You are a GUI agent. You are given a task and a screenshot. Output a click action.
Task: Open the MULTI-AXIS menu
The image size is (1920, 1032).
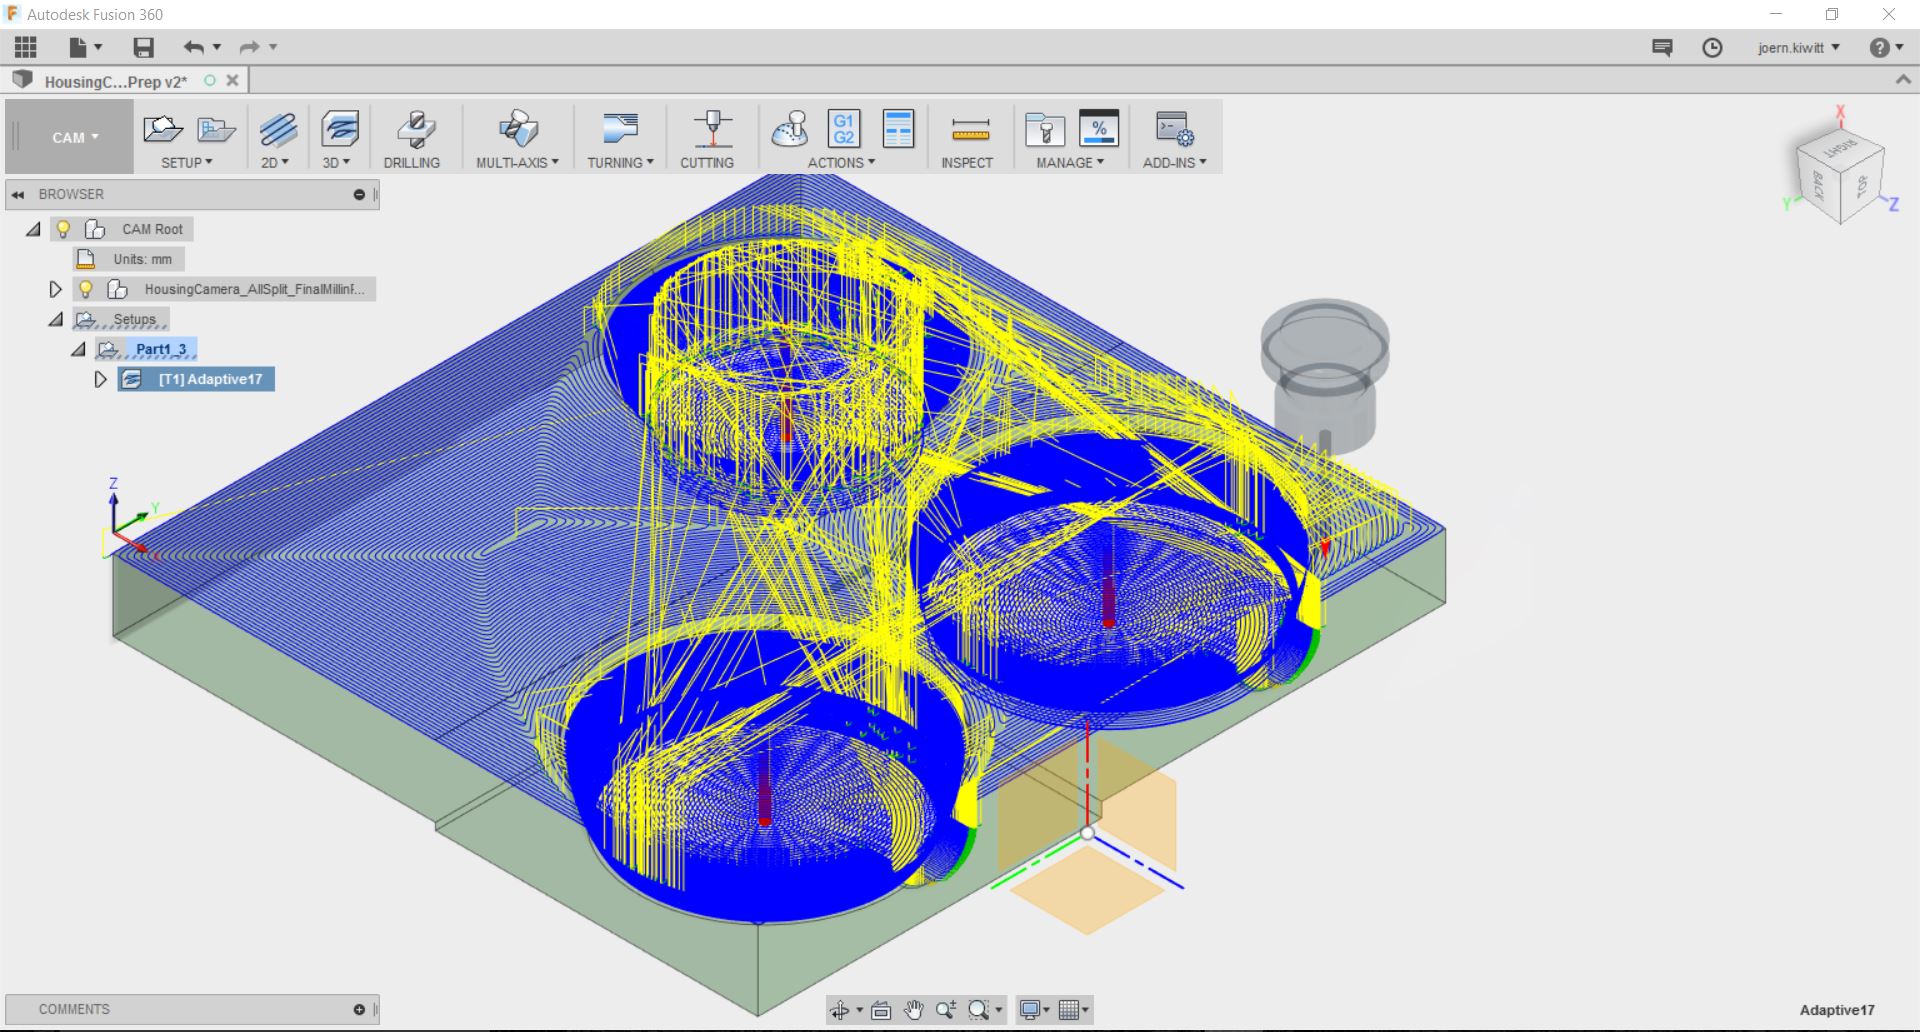pos(517,162)
